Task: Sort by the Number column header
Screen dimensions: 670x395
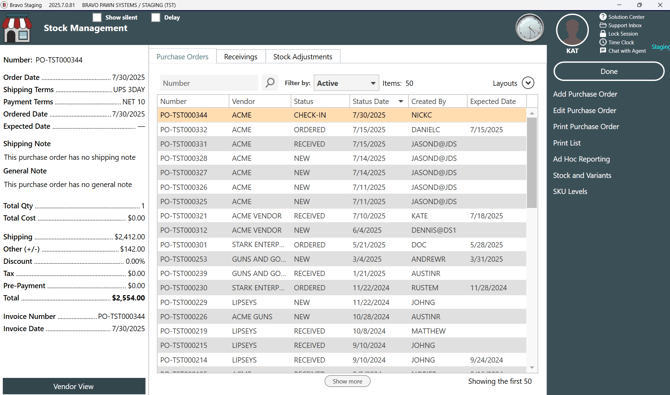Action: pos(193,101)
